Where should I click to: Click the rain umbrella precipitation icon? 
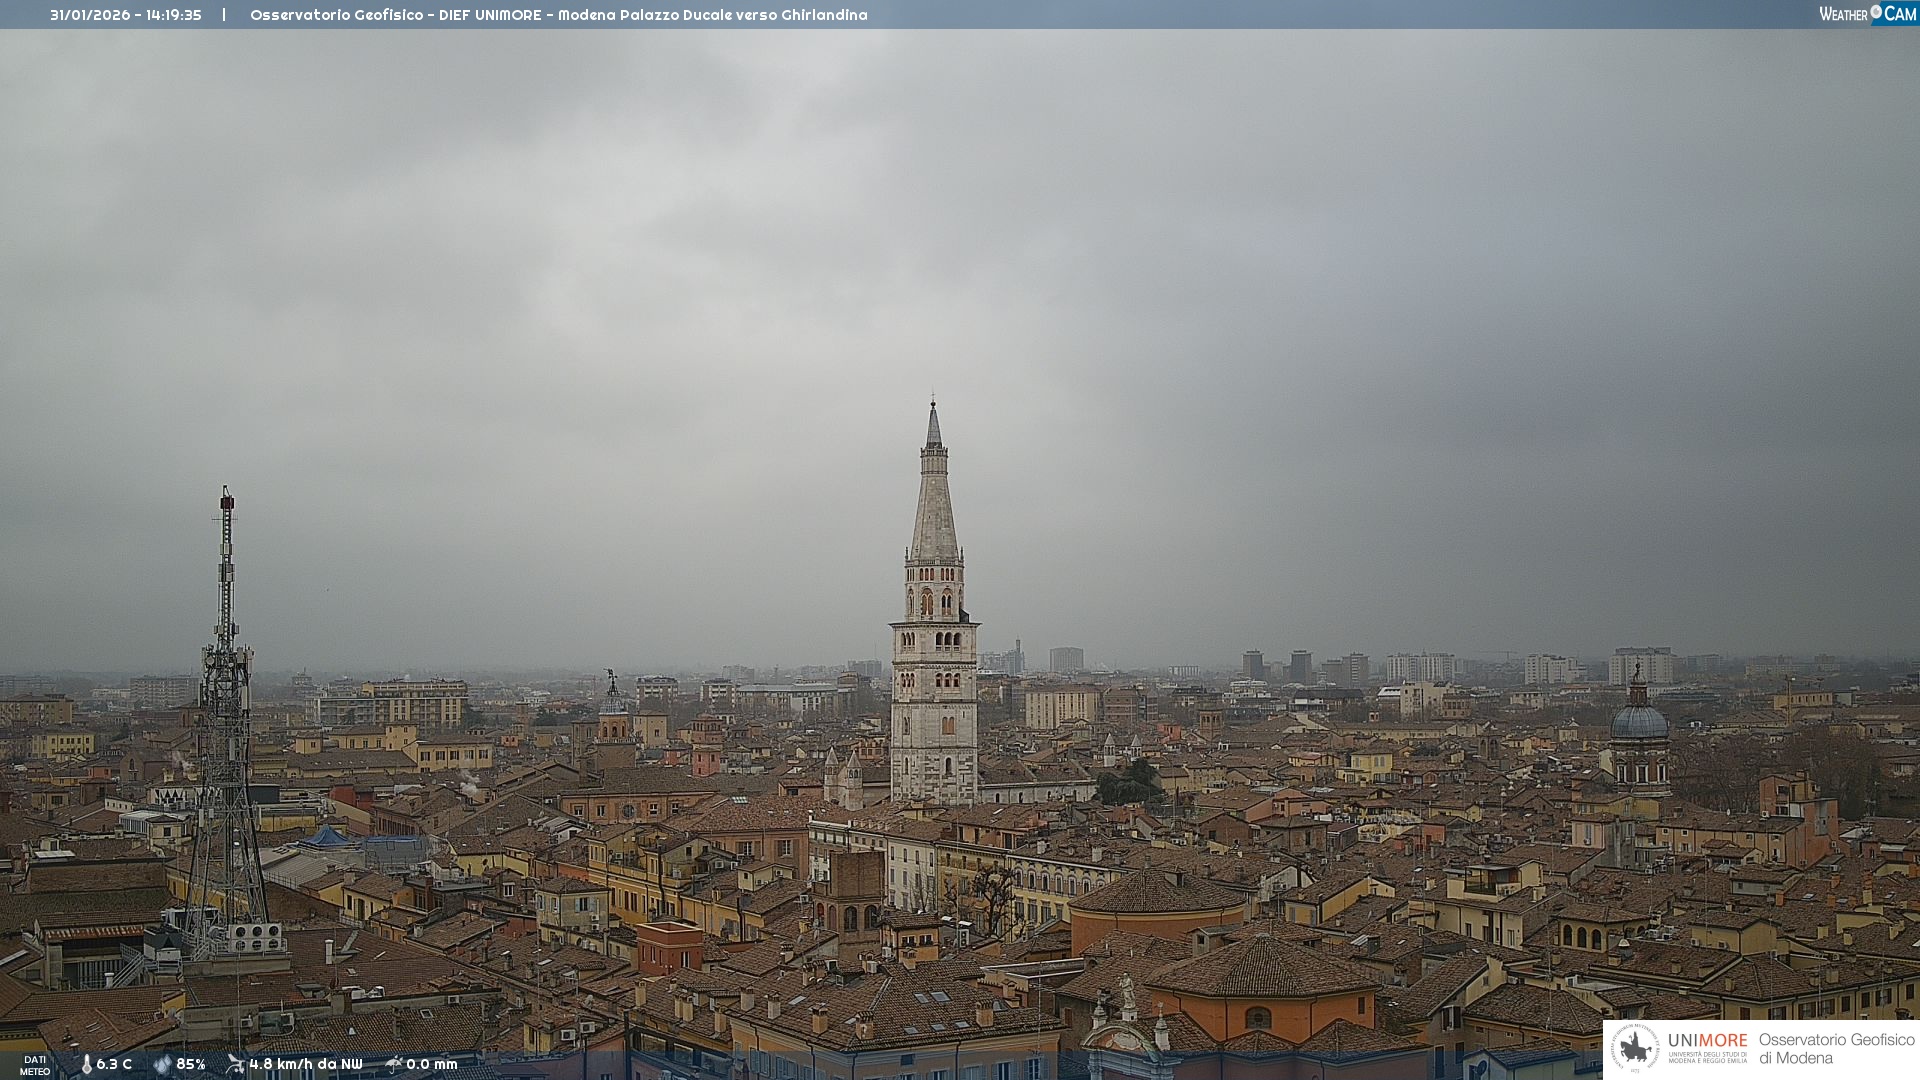(x=394, y=1064)
